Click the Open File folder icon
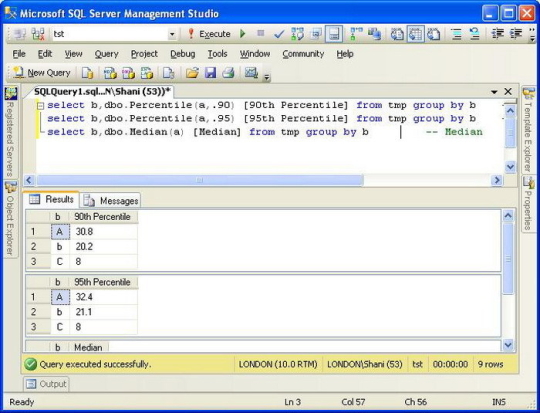This screenshot has width=540, height=413. pos(192,73)
